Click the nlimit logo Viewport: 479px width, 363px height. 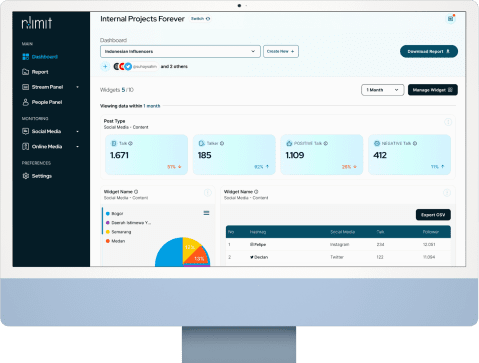point(37,23)
